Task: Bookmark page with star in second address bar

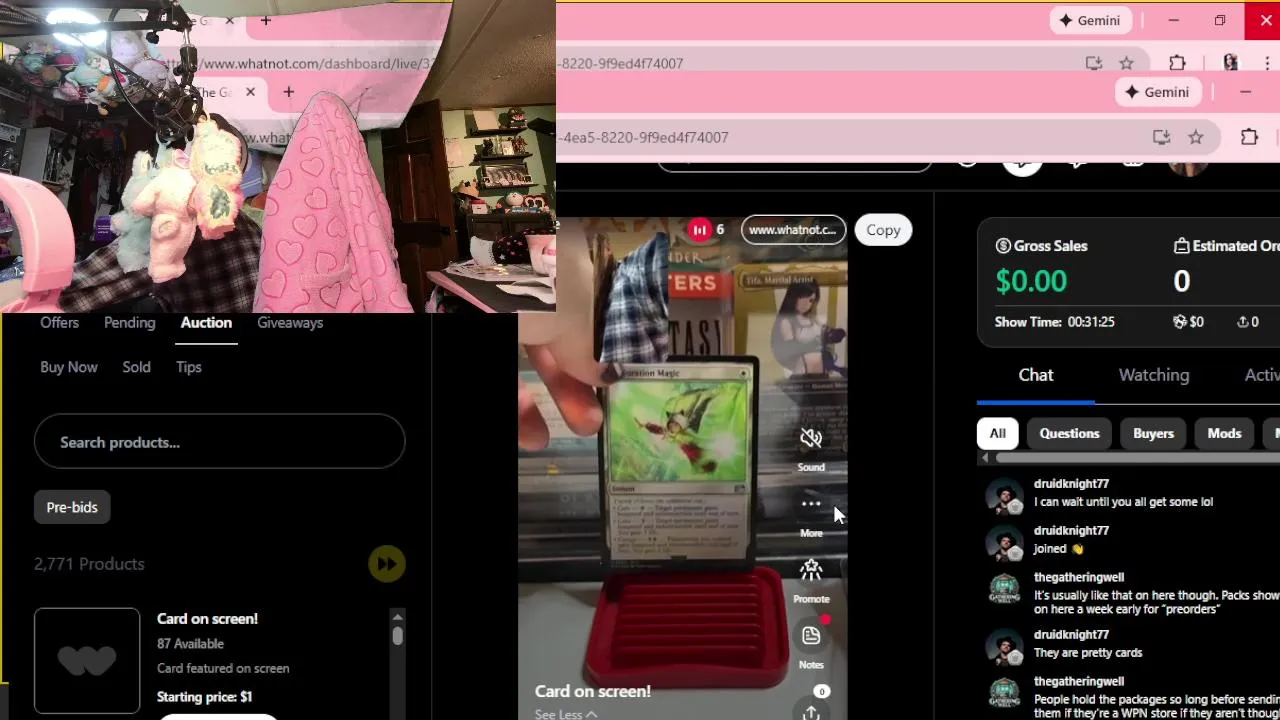Action: (x=1196, y=137)
